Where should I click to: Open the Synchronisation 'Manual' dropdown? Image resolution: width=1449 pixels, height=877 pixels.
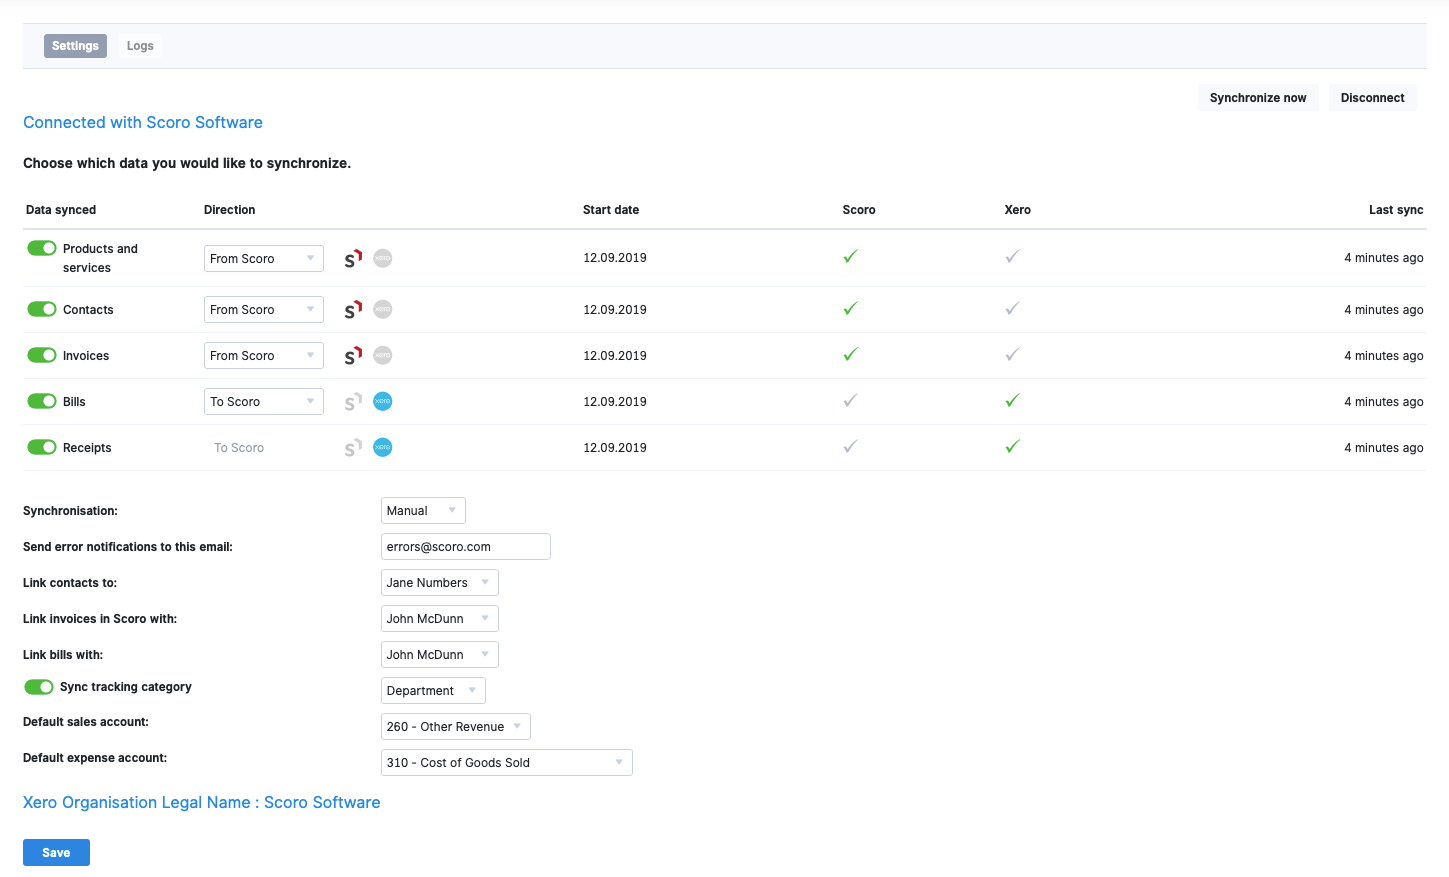(x=423, y=511)
